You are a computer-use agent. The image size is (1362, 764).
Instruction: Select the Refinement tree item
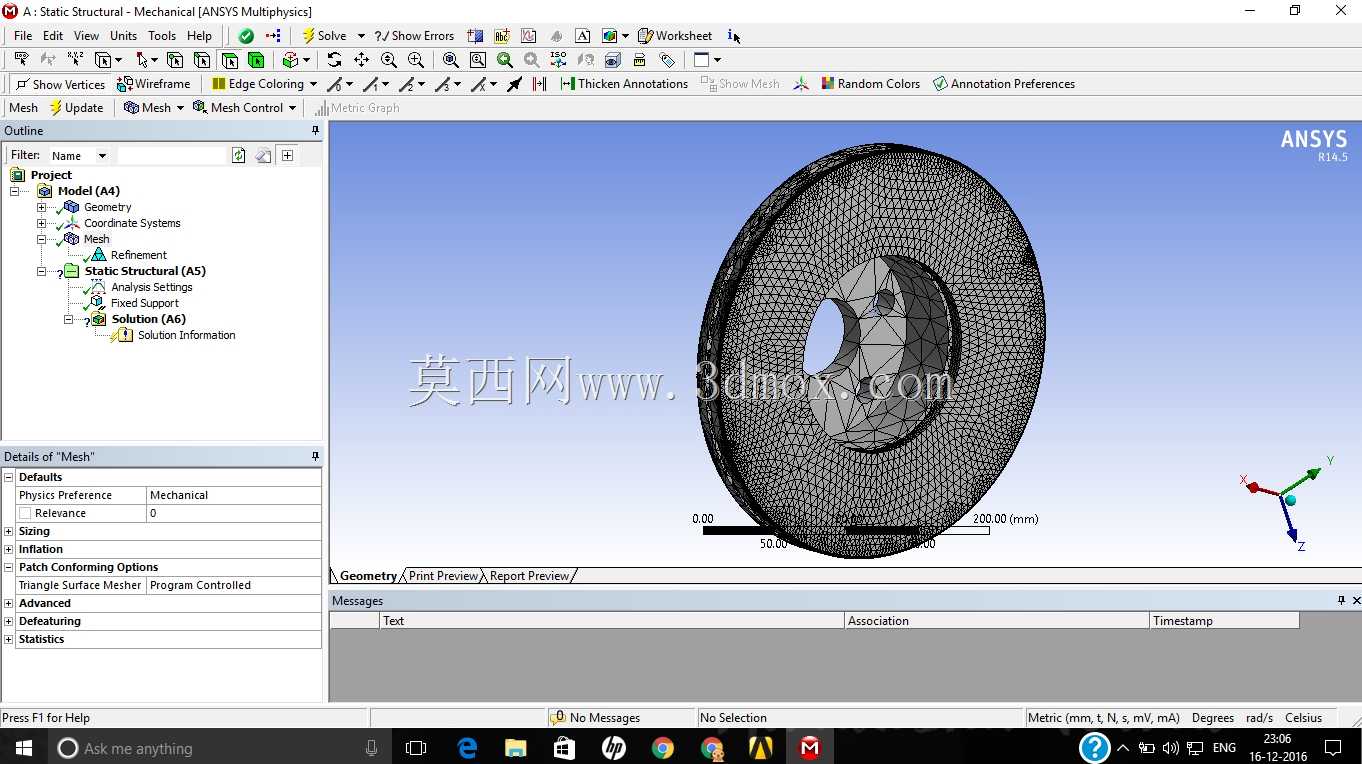139,255
